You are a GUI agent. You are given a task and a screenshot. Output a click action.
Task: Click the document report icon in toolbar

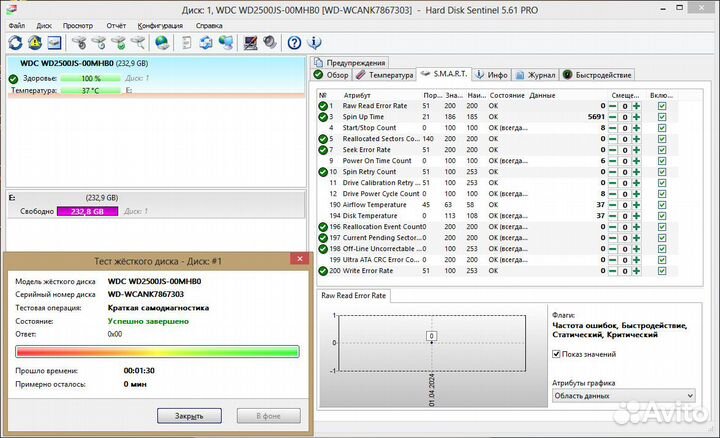click(183, 43)
